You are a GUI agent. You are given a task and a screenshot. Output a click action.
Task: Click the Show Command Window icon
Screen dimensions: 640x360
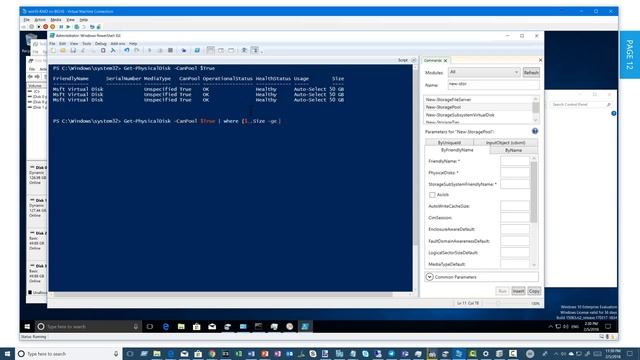244,50
